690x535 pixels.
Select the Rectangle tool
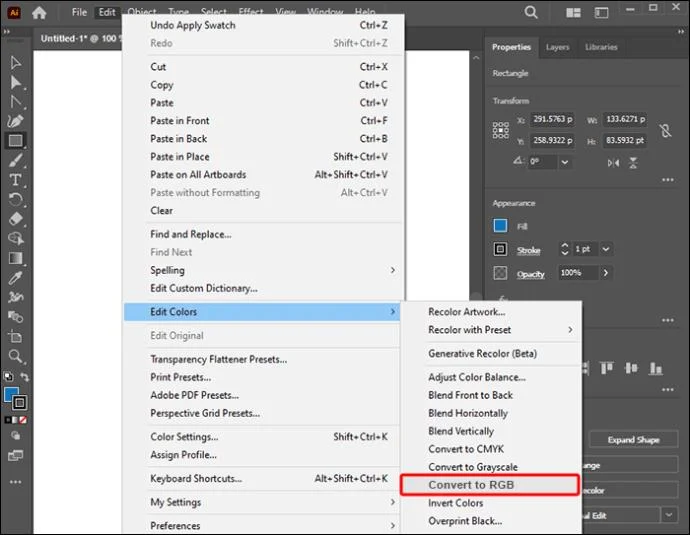(15, 141)
